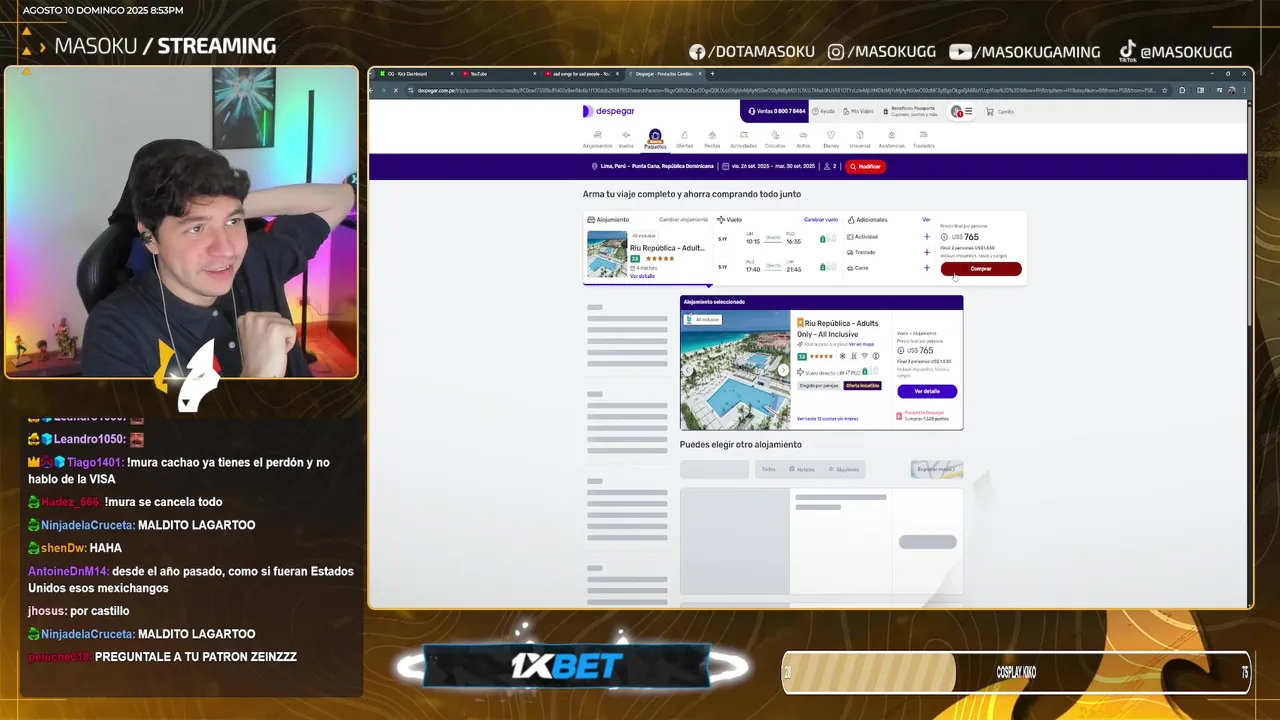
Task: Add Carro with its plus icon
Action: (x=927, y=268)
